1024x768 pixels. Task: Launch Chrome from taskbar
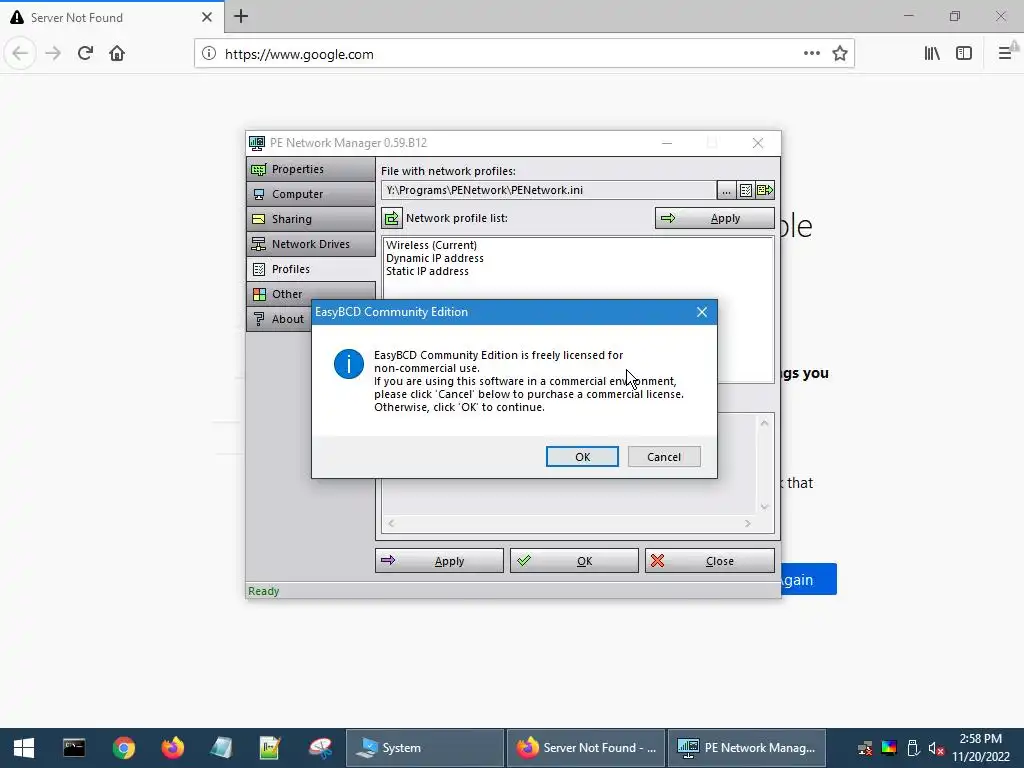click(123, 748)
